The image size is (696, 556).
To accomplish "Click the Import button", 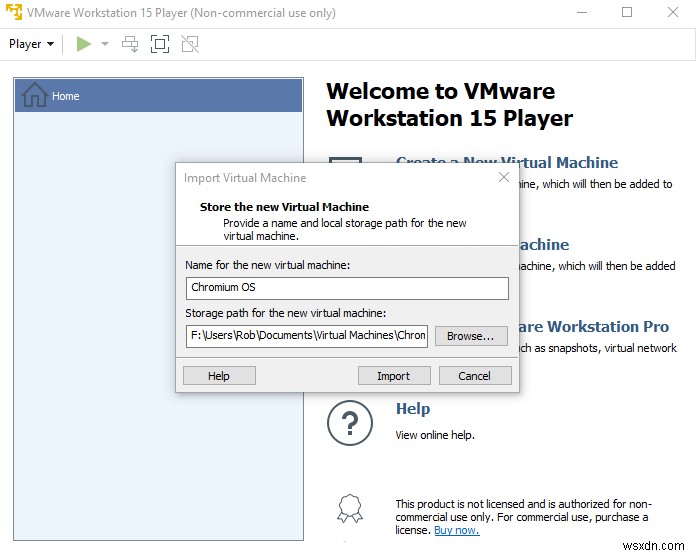I will point(394,376).
